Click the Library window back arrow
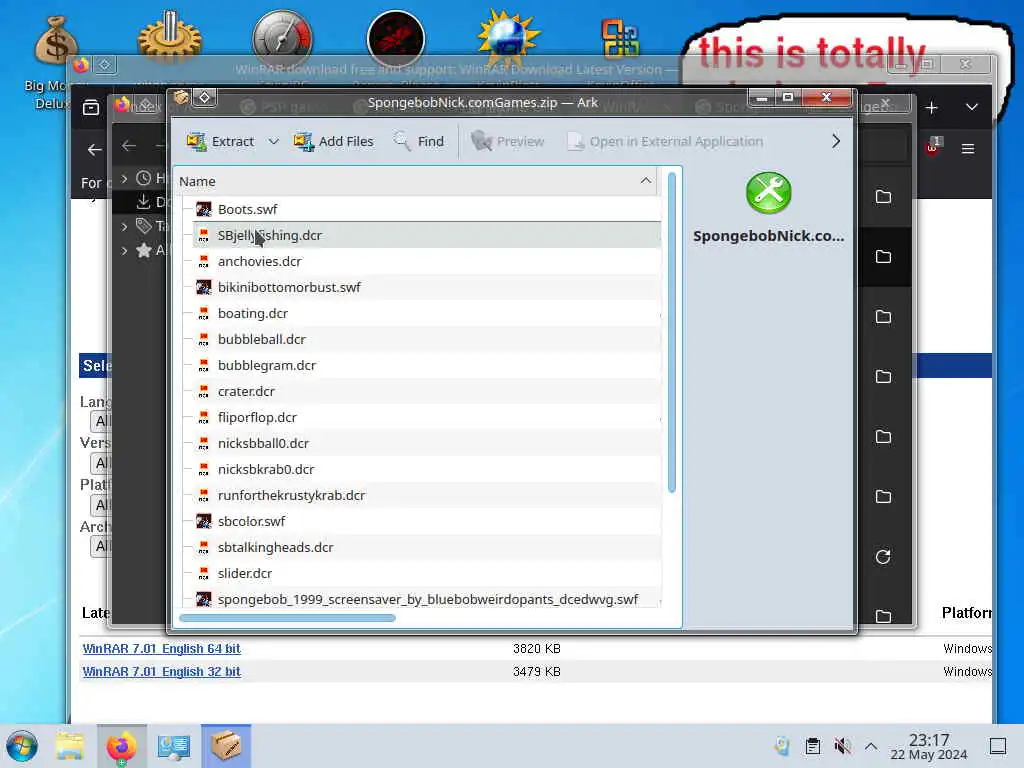Screen dimensions: 1024x768 click(129, 146)
